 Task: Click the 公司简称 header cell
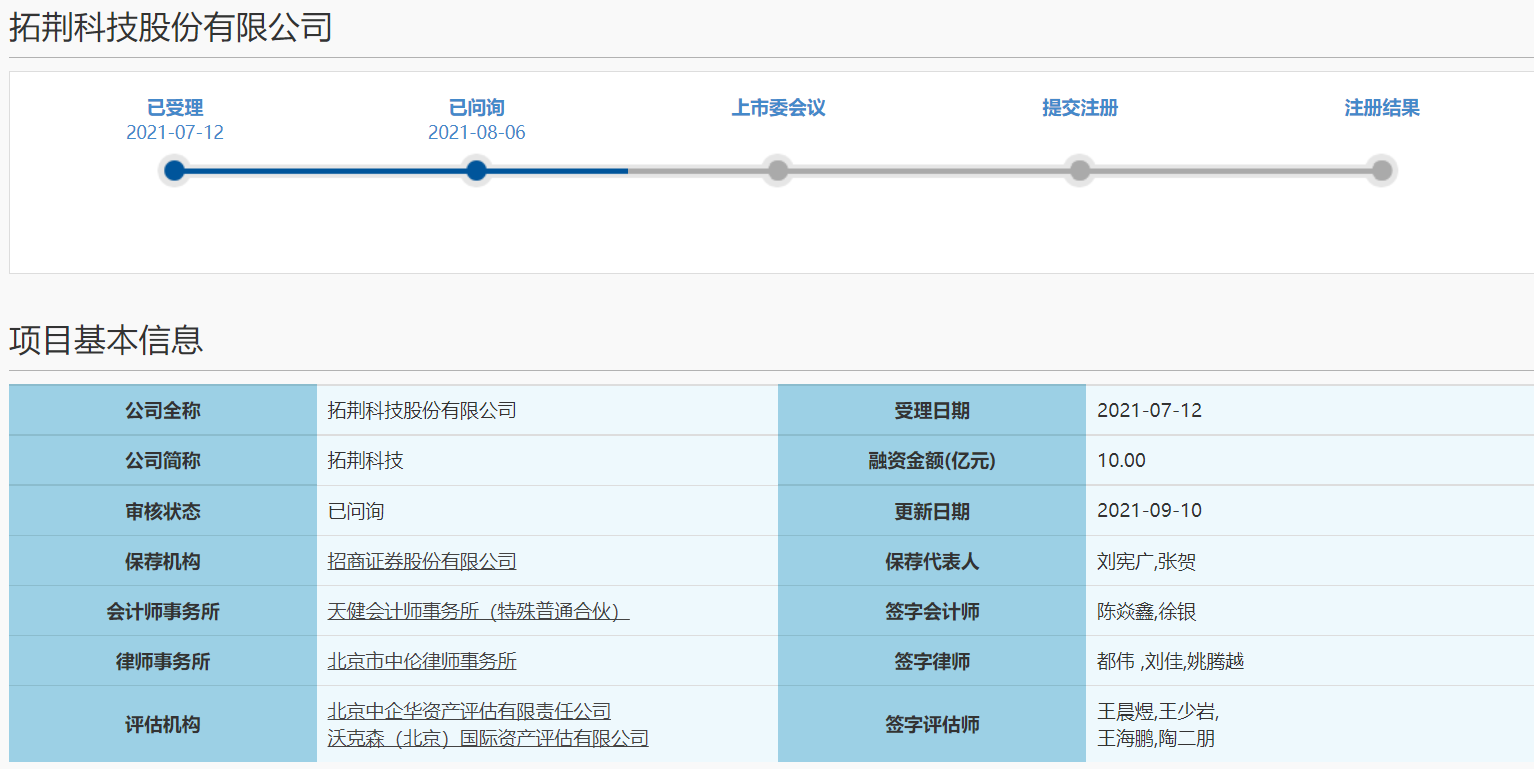pos(163,461)
